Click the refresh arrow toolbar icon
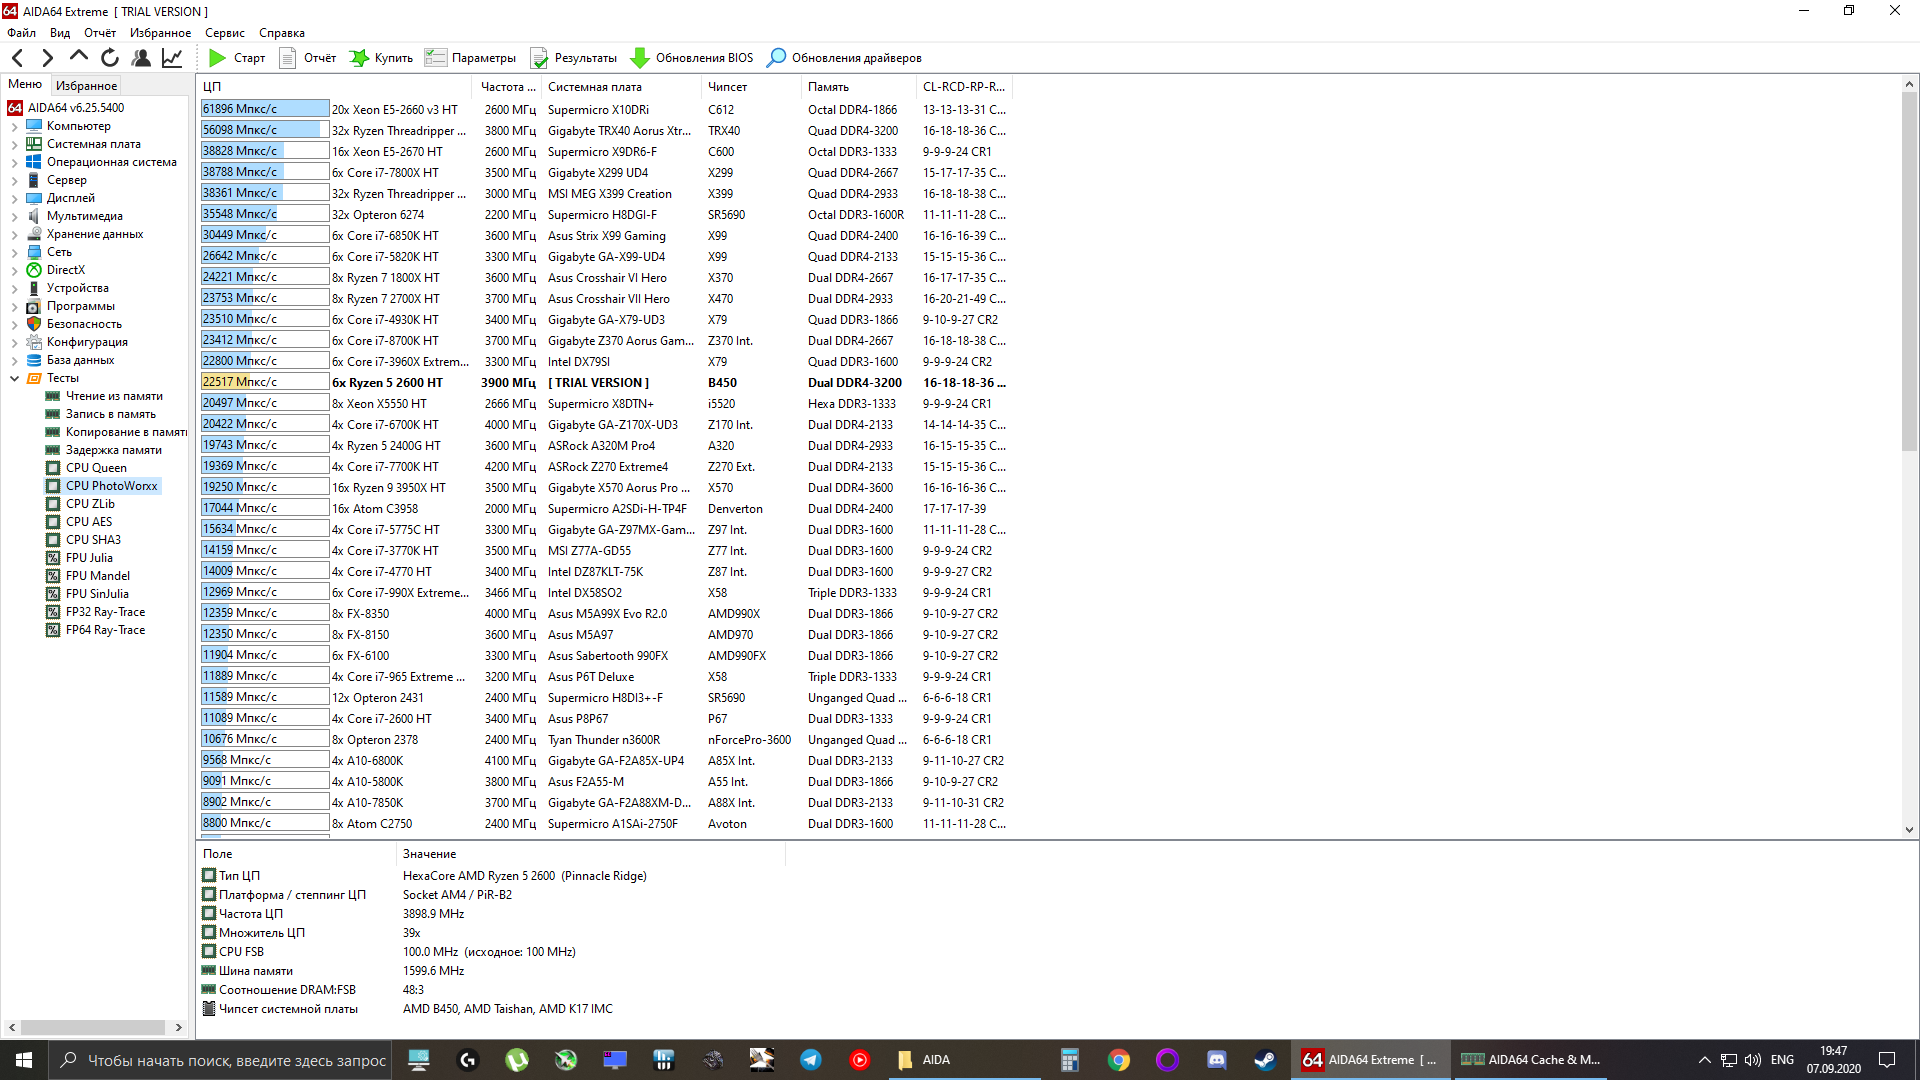The image size is (1920, 1080). coord(110,58)
